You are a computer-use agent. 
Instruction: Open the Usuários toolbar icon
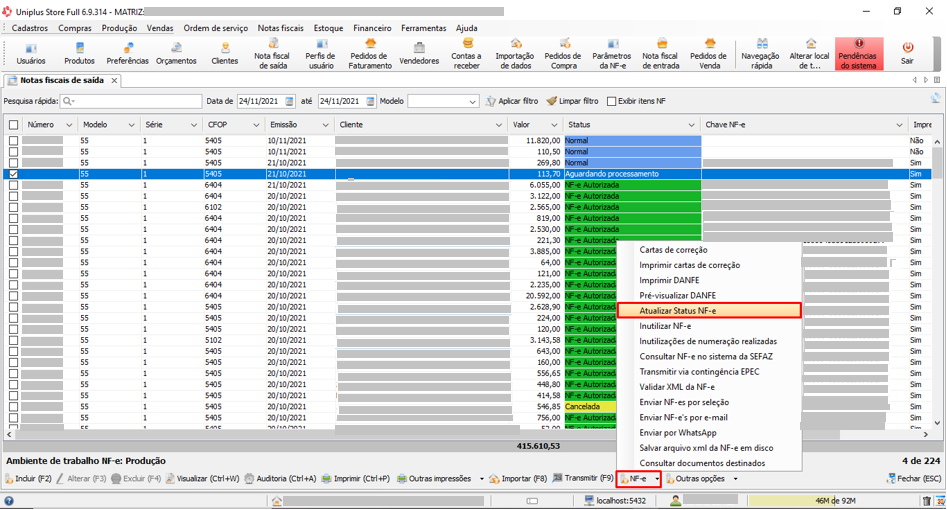click(x=31, y=54)
